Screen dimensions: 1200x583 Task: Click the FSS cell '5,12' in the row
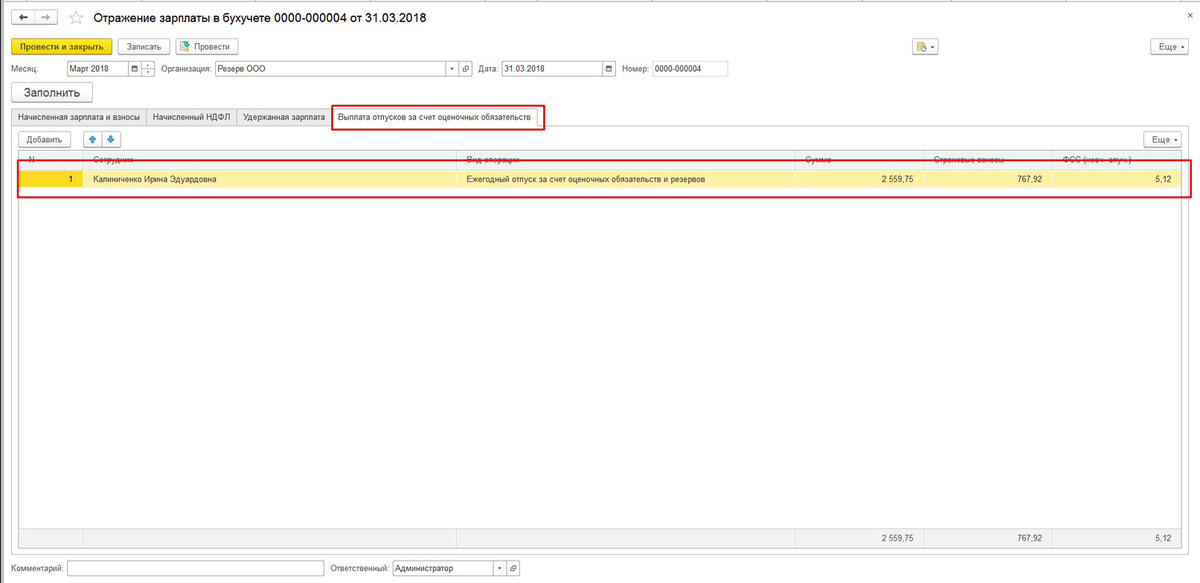coord(1116,179)
